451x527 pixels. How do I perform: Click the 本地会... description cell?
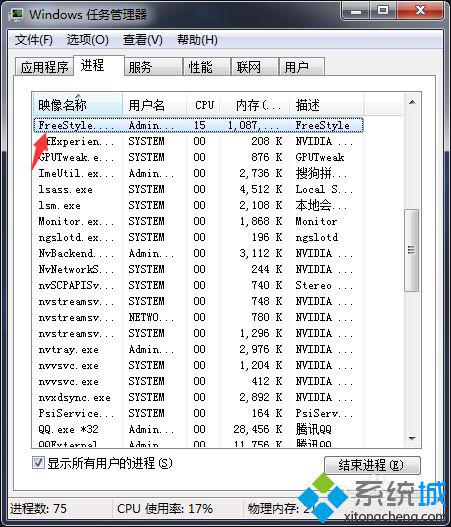[321, 205]
